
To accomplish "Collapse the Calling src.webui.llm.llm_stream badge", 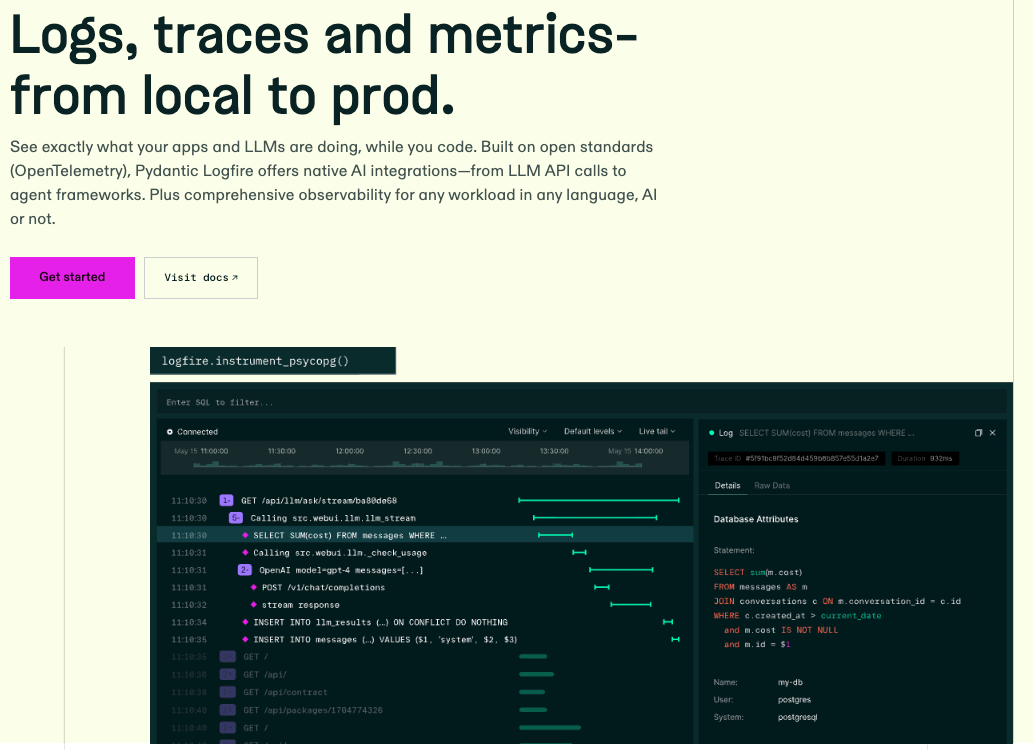I will [235, 518].
